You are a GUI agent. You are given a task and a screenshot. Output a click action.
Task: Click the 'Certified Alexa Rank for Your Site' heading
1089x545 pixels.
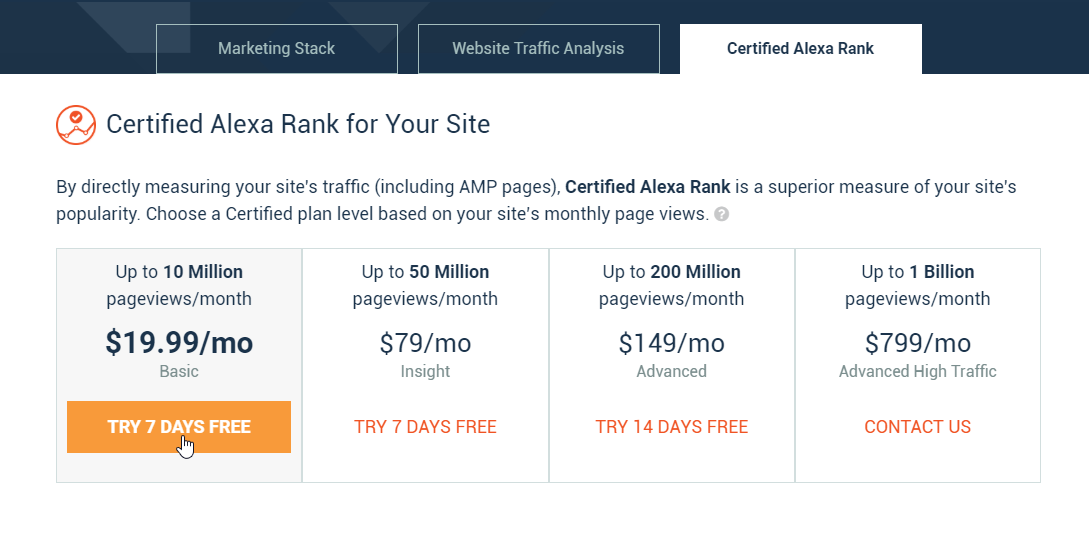tap(298, 124)
